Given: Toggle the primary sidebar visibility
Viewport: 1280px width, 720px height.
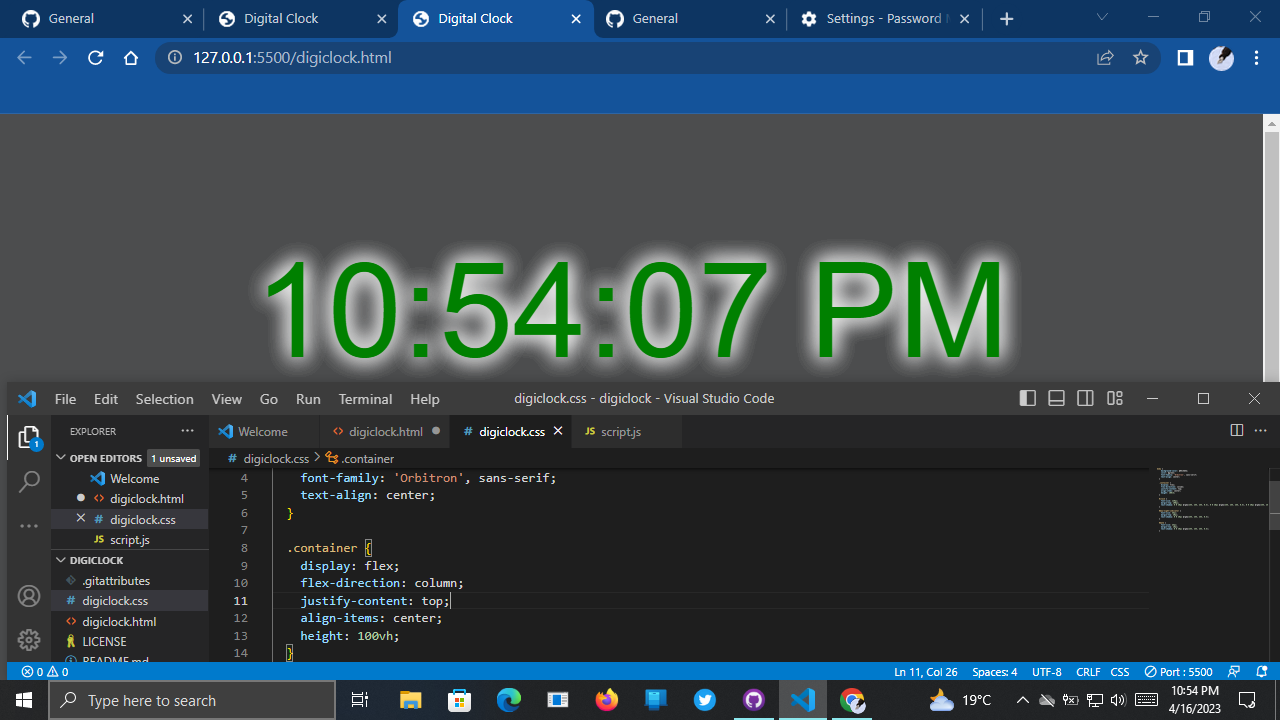Looking at the screenshot, I should [x=1027, y=398].
